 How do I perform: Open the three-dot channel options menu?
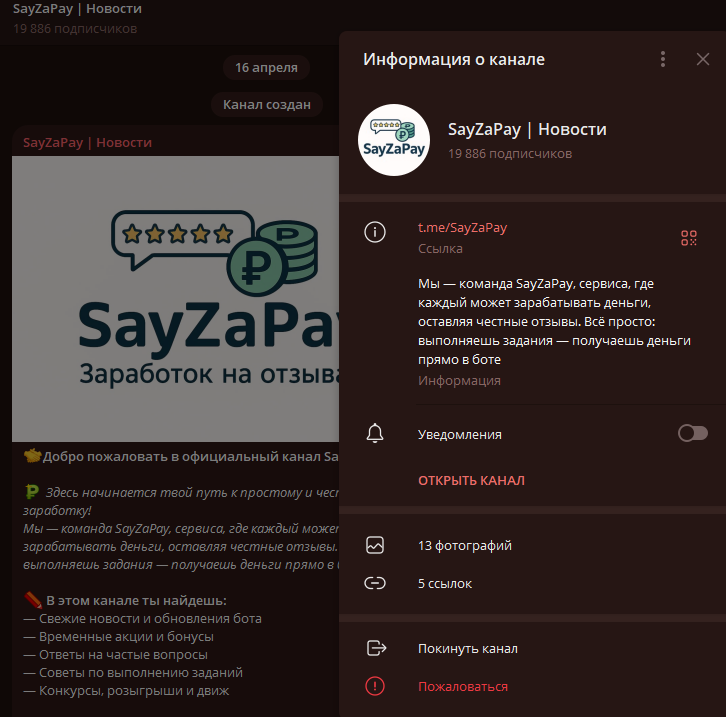tap(663, 59)
